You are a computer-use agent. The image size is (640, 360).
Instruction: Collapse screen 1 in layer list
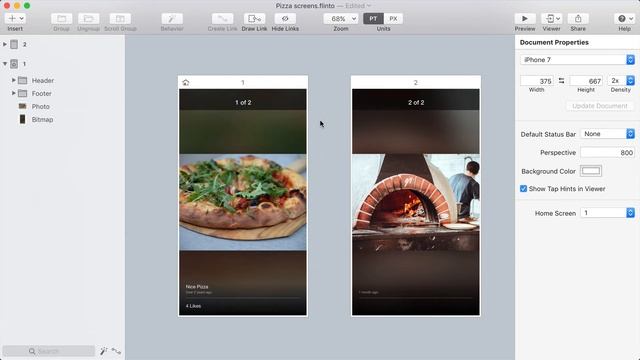pyautogui.click(x=5, y=64)
